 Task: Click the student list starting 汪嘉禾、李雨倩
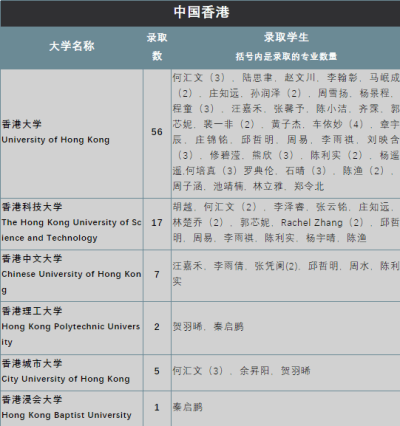click(286, 274)
